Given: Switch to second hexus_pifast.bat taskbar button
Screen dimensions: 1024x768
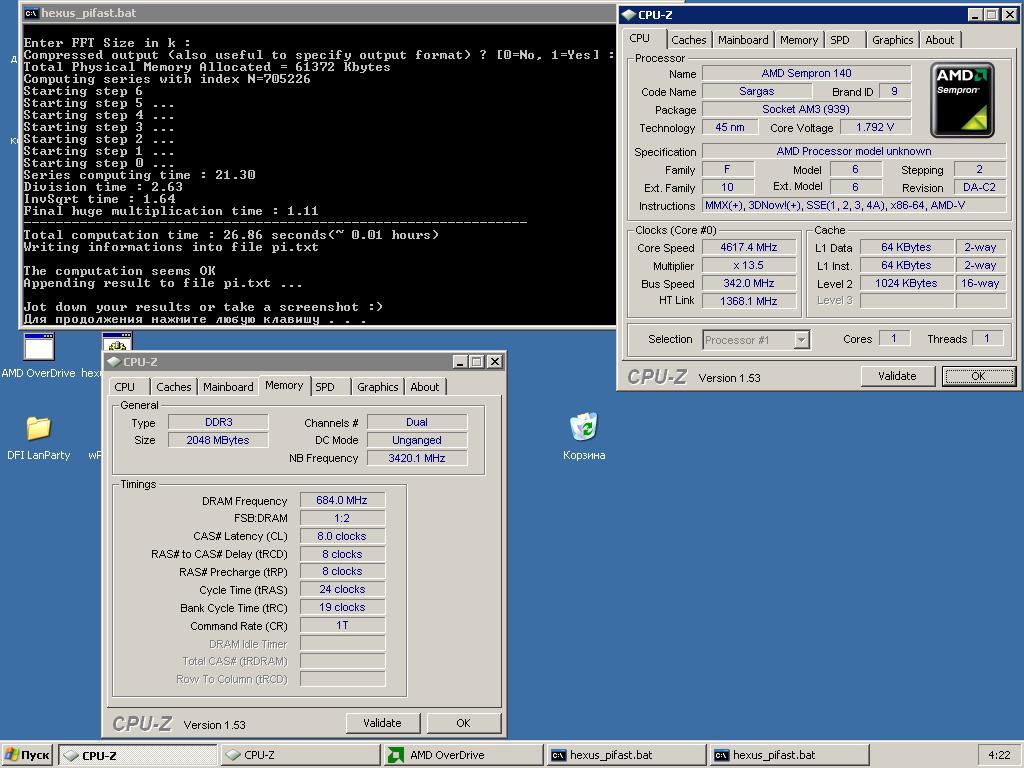Looking at the screenshot, I should point(788,755).
